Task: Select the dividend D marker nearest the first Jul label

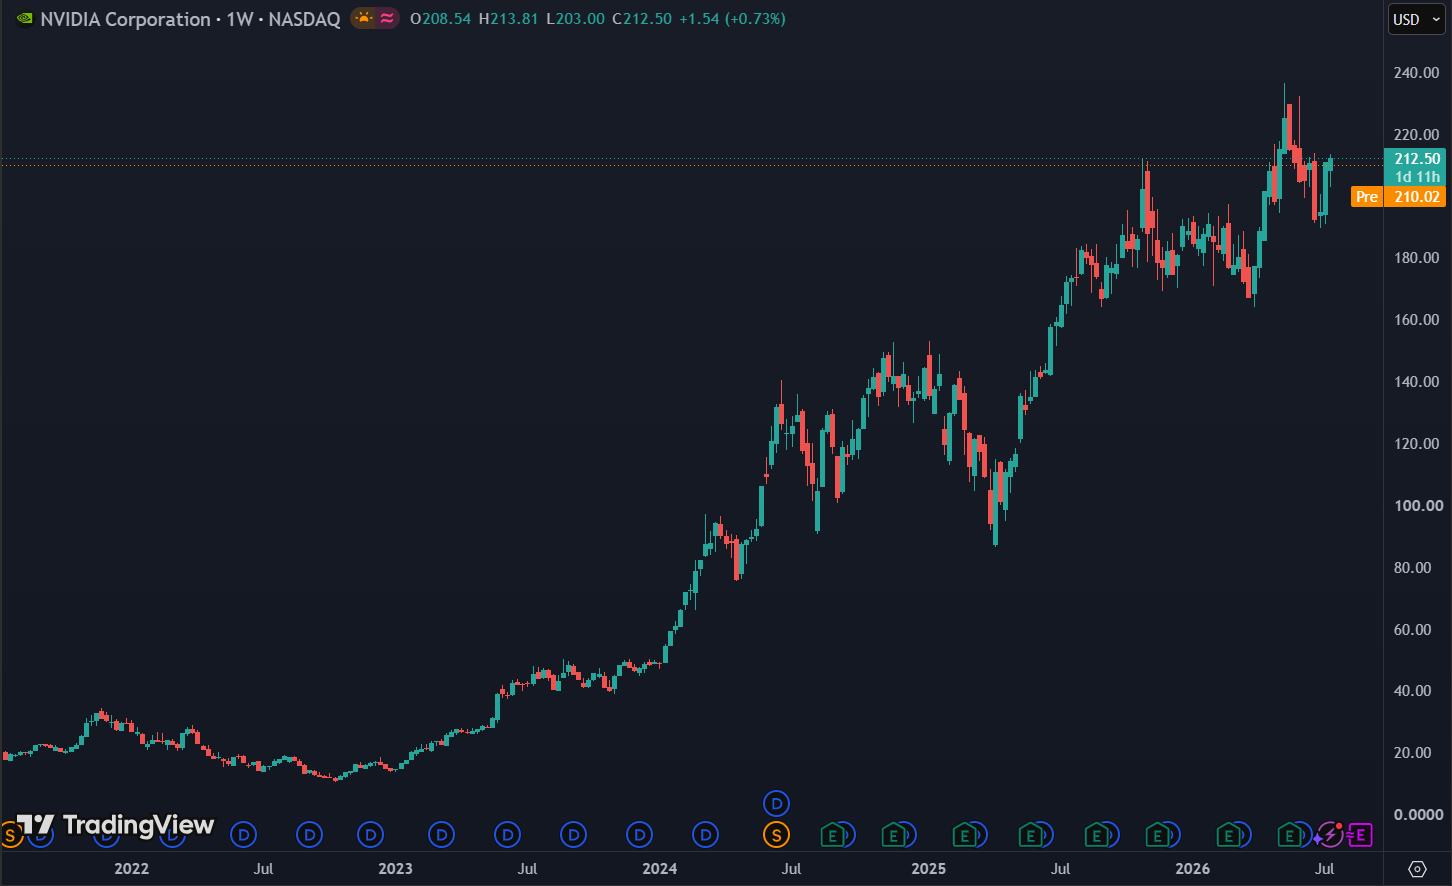Action: pyautogui.click(x=244, y=834)
